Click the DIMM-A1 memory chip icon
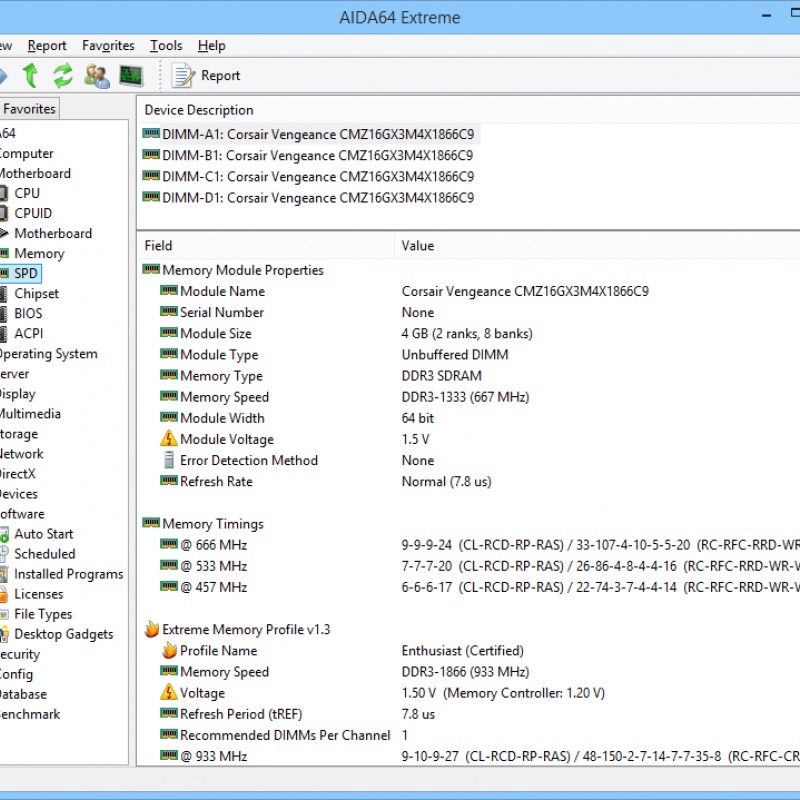Image resolution: width=800 pixels, height=800 pixels. (x=151, y=133)
